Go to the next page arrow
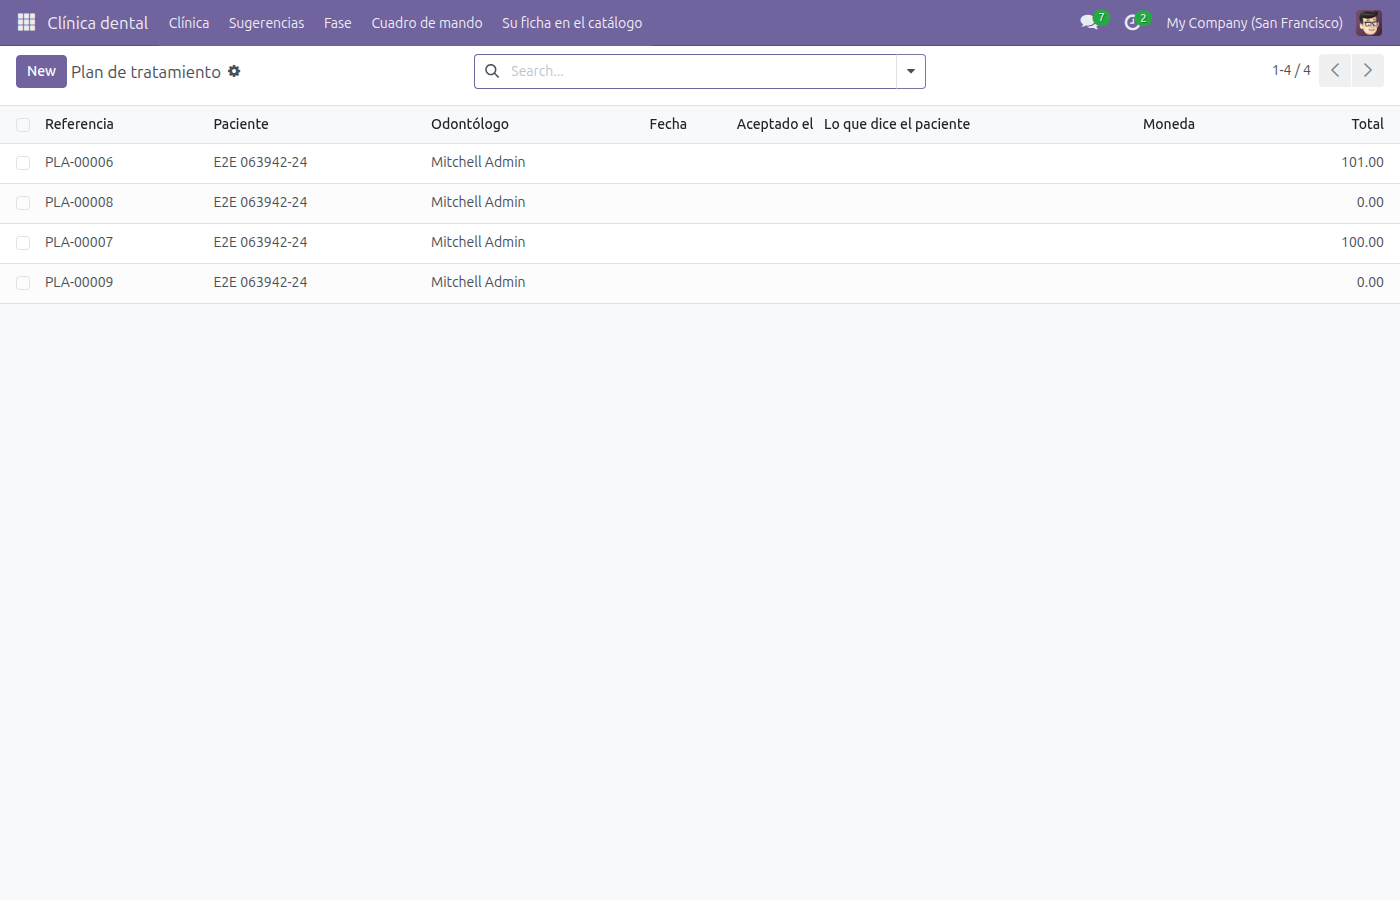 click(x=1368, y=70)
